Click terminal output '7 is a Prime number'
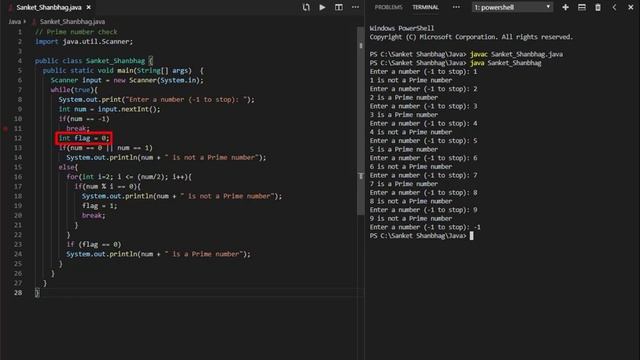 pyautogui.click(x=404, y=184)
